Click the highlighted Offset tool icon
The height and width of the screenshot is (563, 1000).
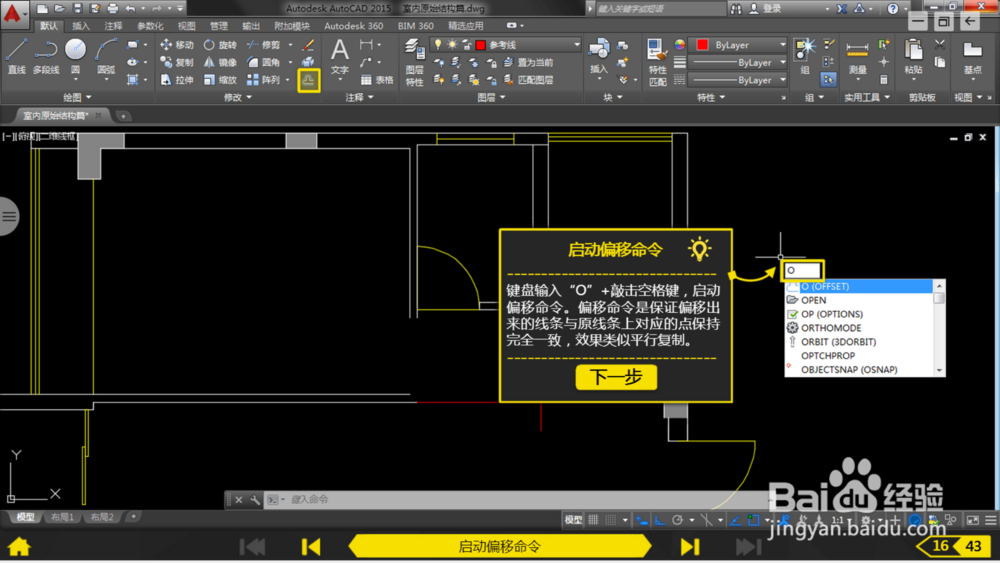(x=309, y=80)
